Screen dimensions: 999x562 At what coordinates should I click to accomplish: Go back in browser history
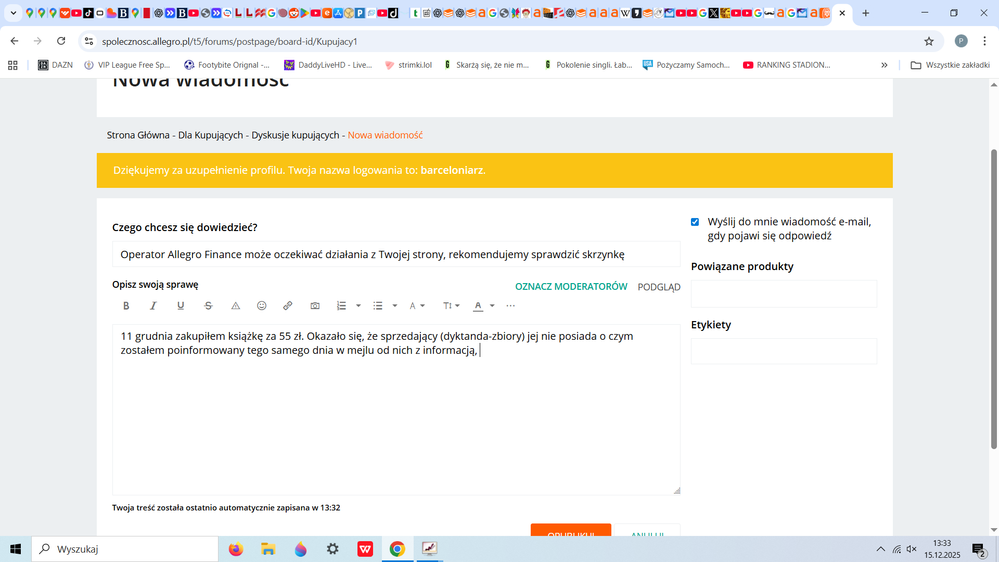click(14, 41)
